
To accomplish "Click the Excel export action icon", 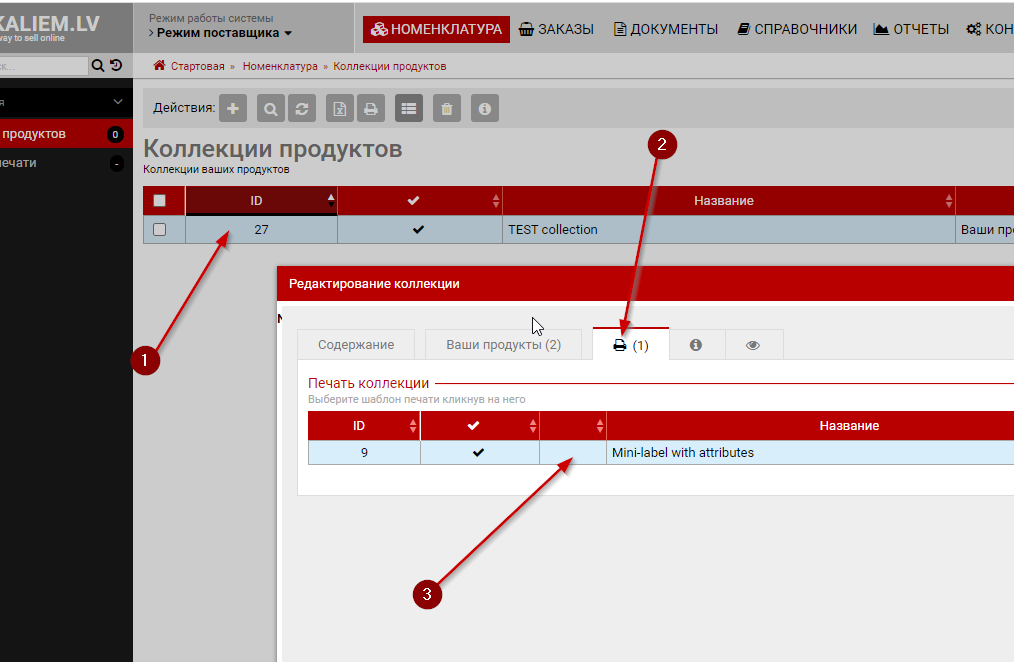I will click(340, 108).
